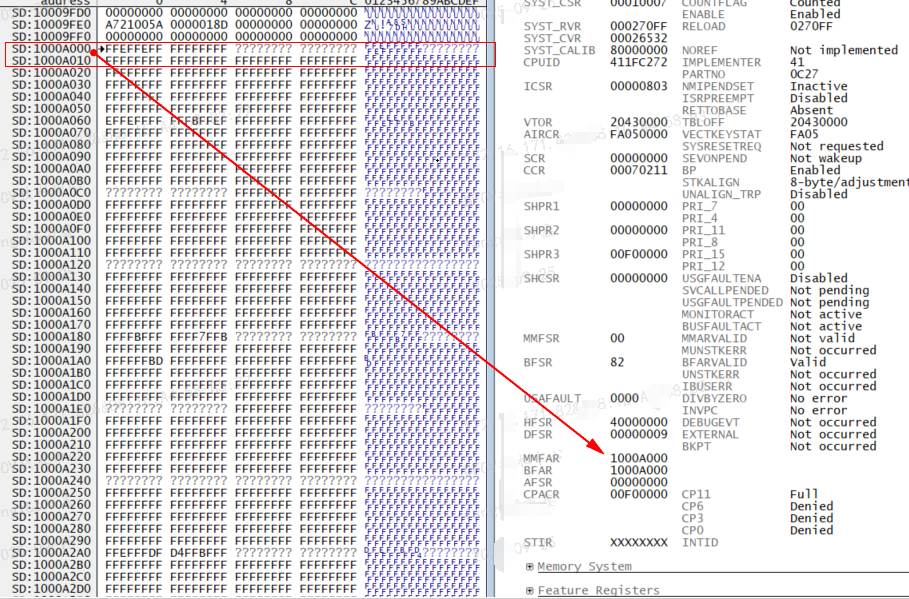Click SYST_CALIB value 80000000
This screenshot has width=909, height=599.
[639, 50]
